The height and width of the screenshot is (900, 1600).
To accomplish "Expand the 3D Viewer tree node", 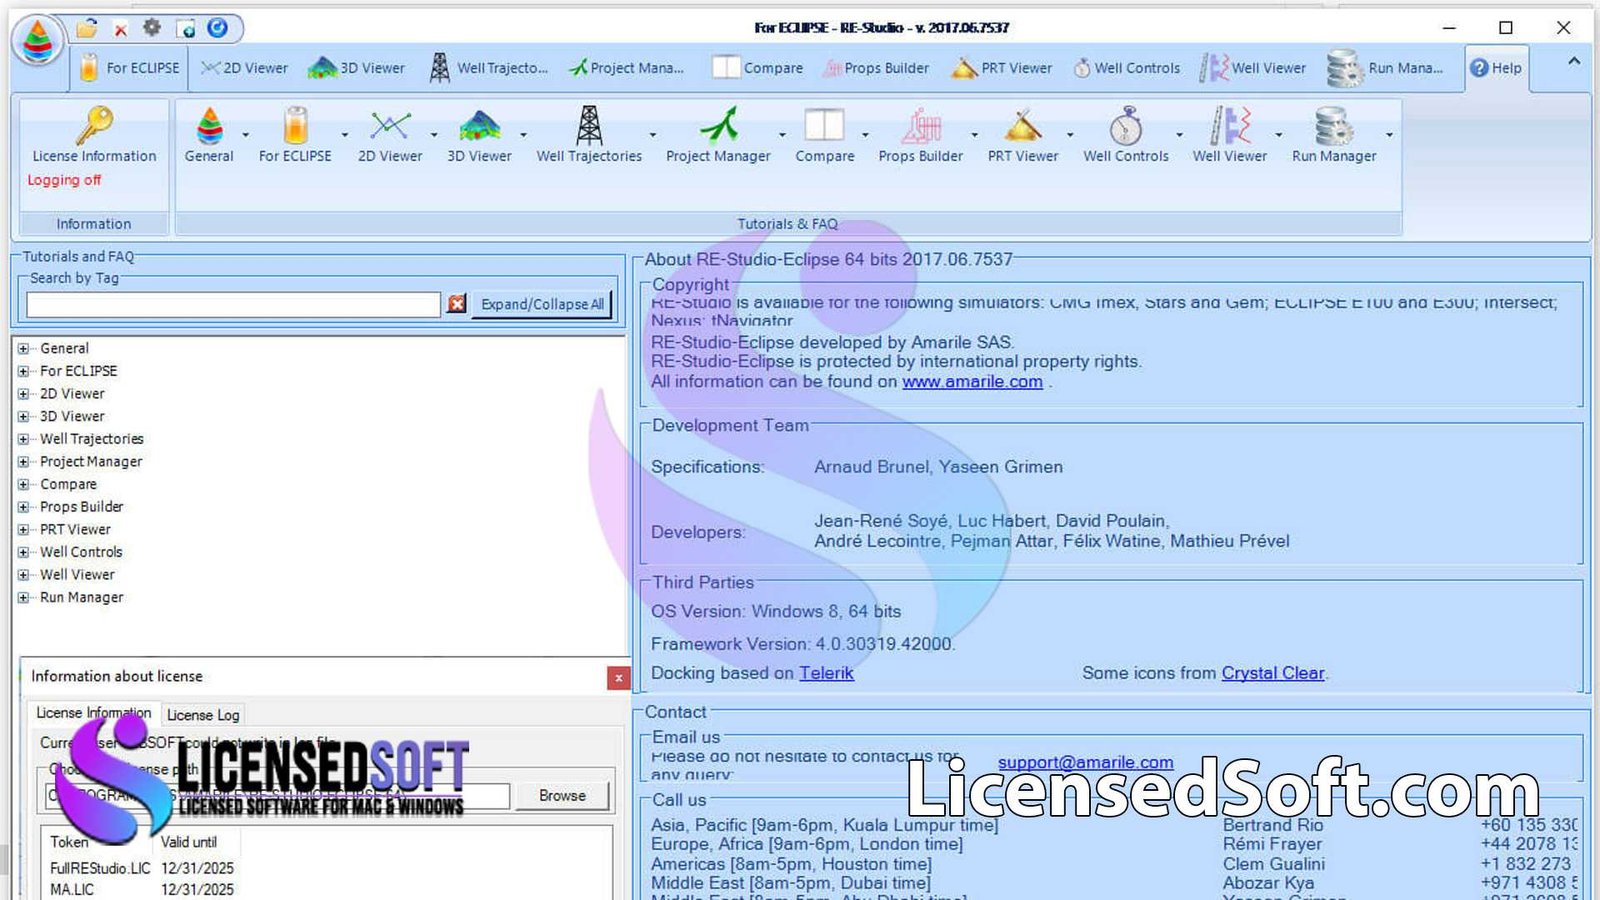I will pos(23,417).
